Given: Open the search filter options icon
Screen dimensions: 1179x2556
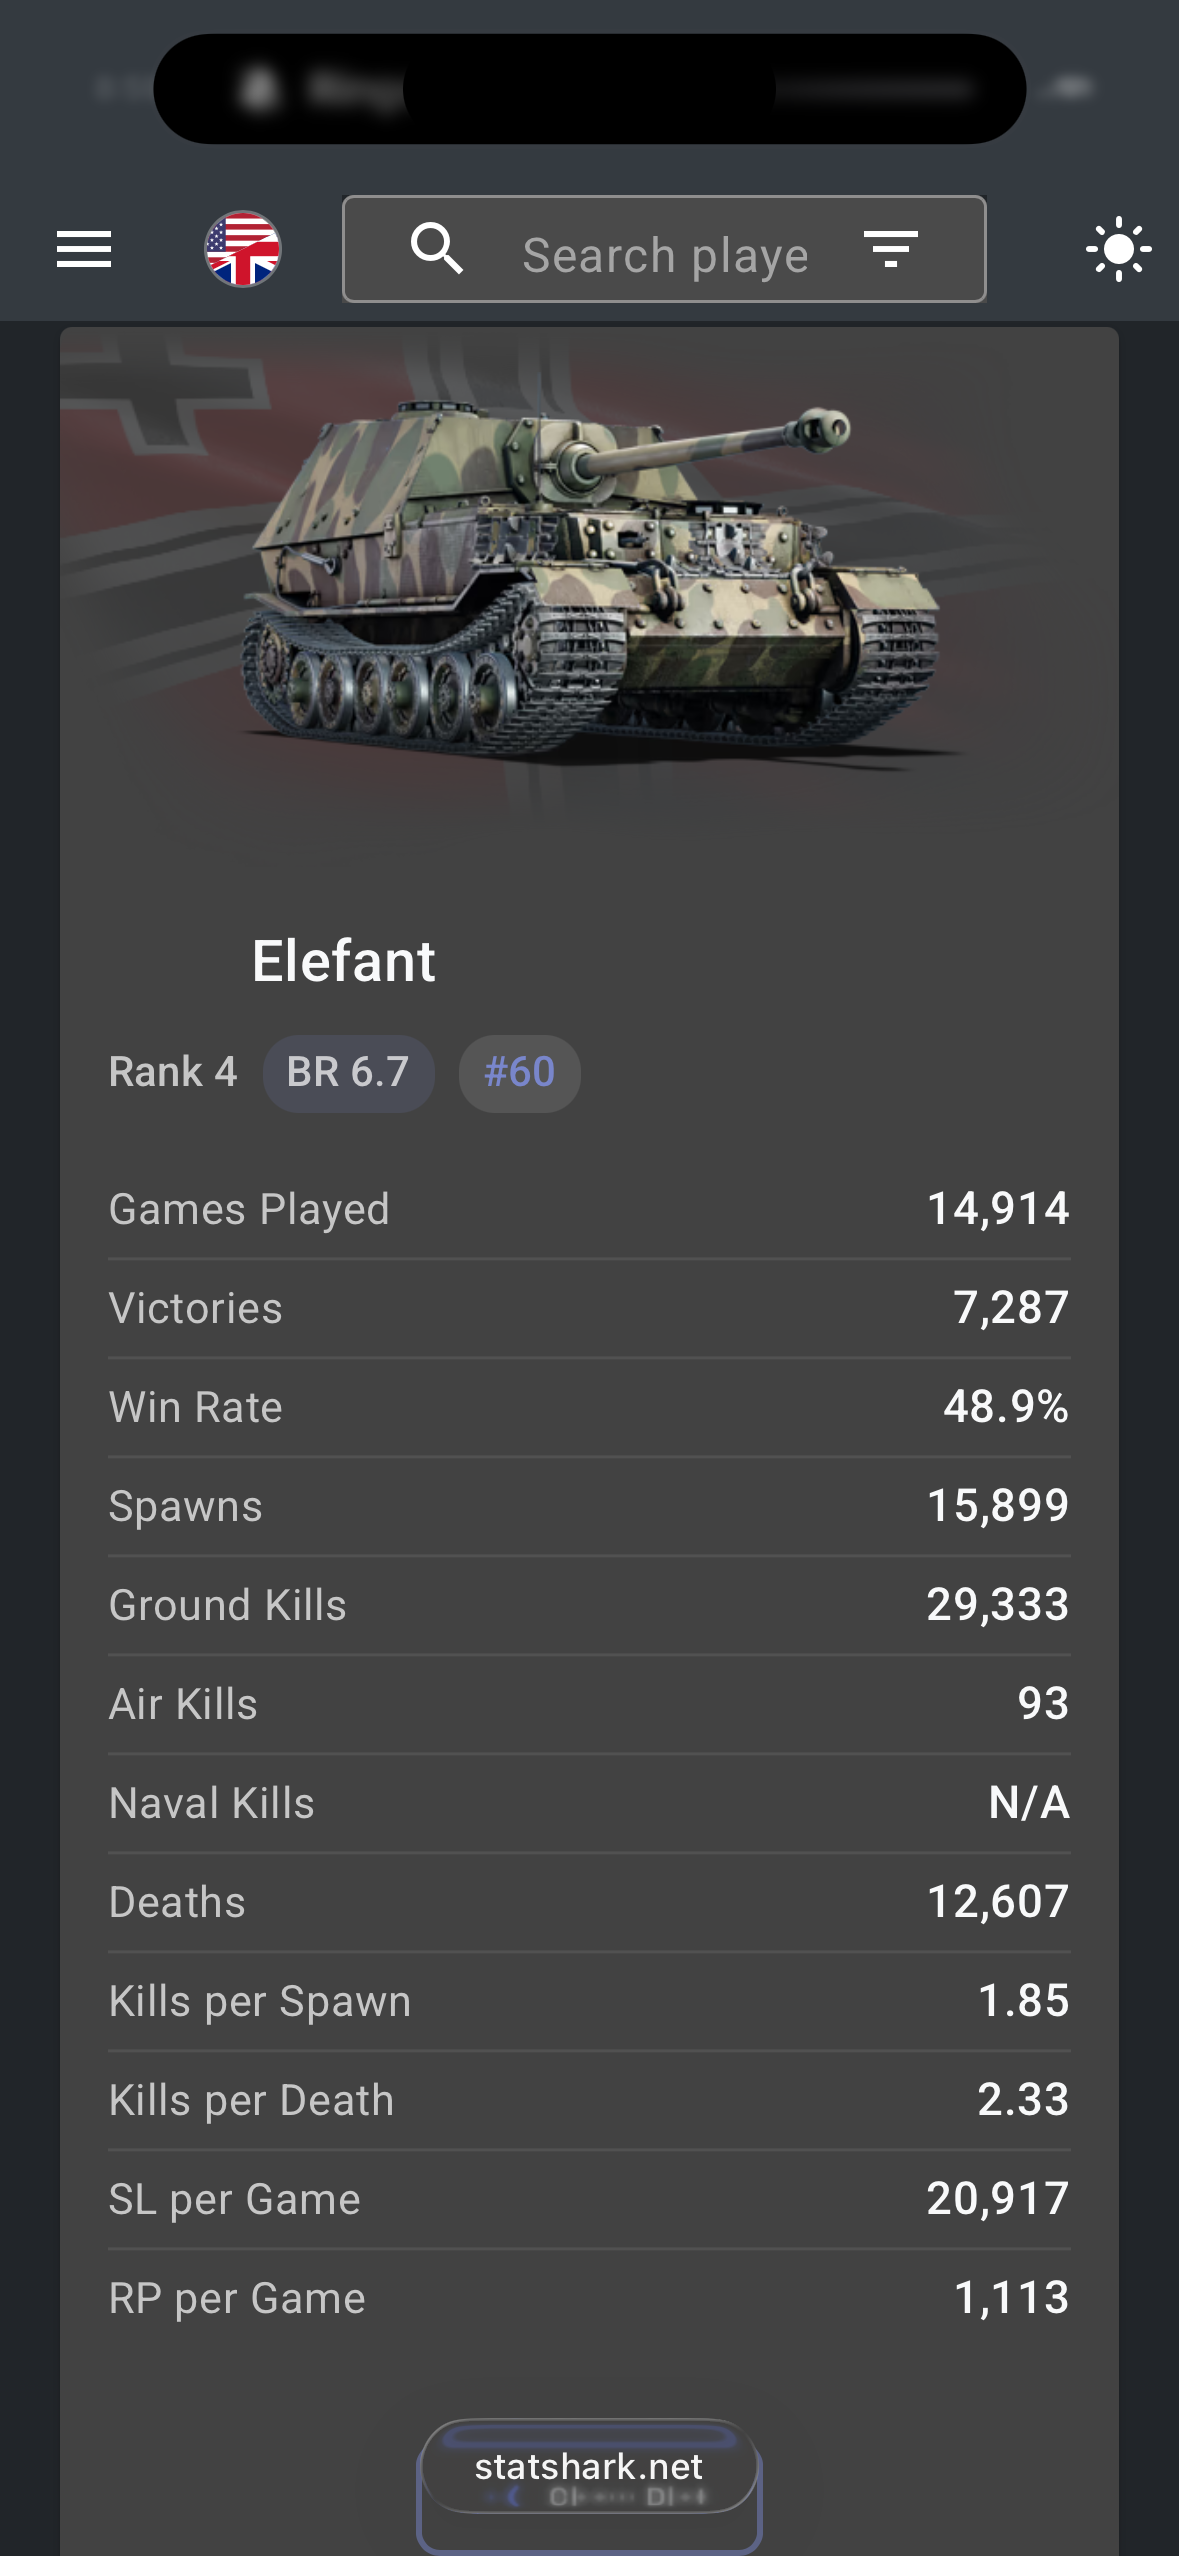Looking at the screenshot, I should click(890, 249).
